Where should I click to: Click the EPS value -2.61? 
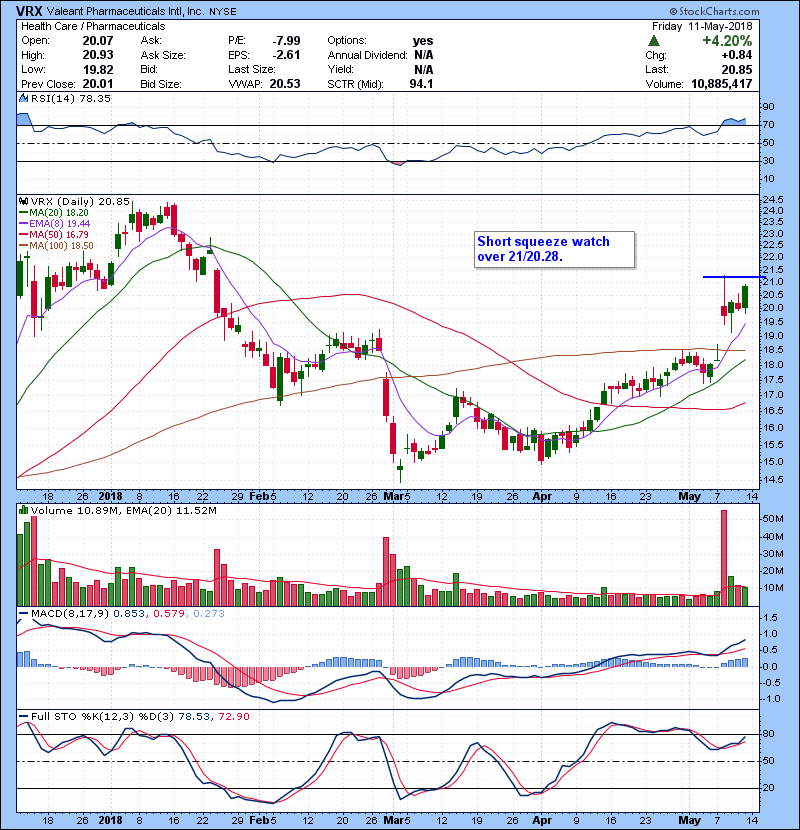click(x=286, y=55)
